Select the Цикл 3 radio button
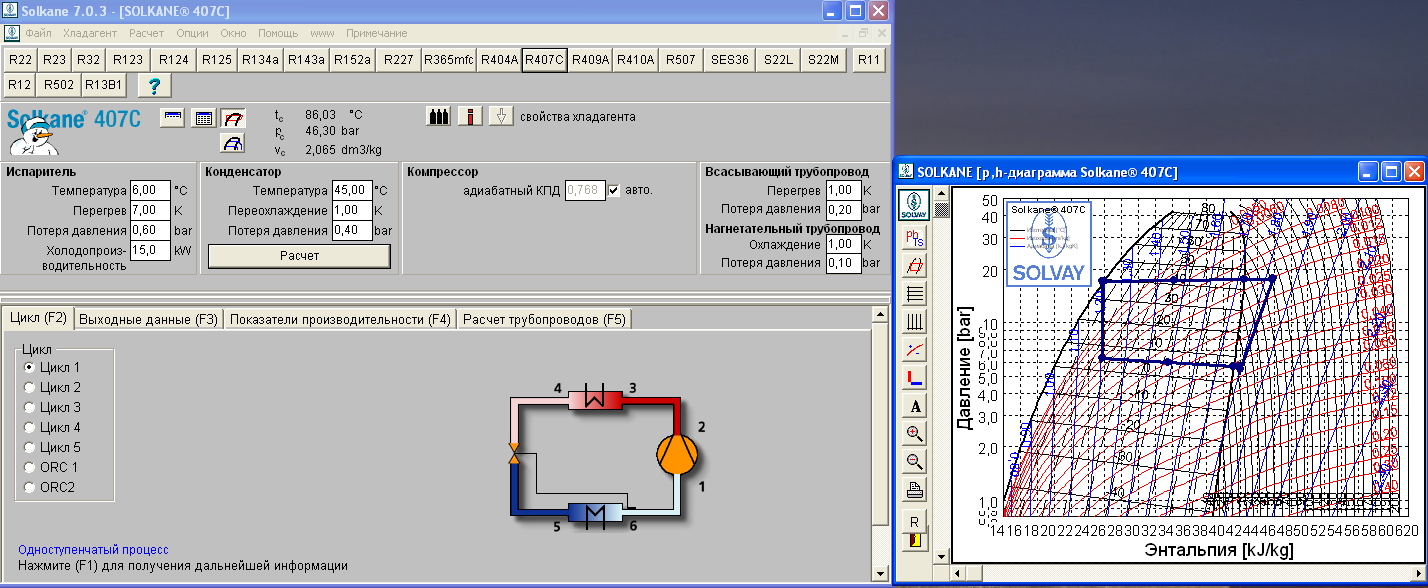1428x588 pixels. [x=29, y=408]
